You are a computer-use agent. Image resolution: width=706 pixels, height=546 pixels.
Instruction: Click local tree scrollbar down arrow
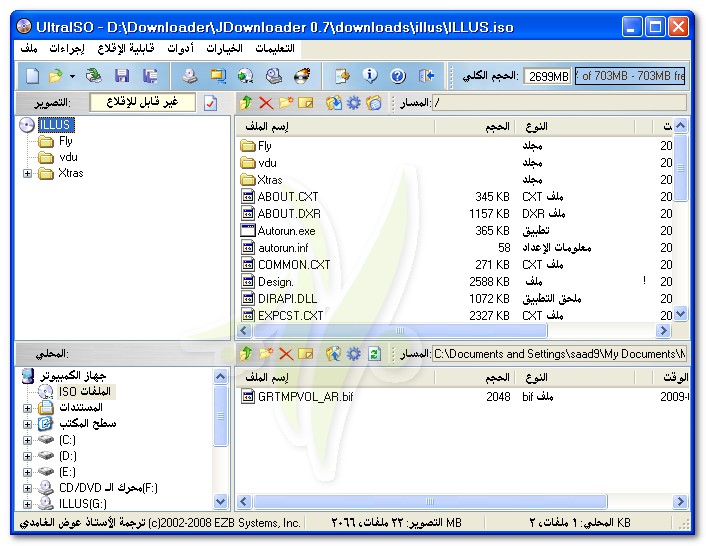click(220, 501)
